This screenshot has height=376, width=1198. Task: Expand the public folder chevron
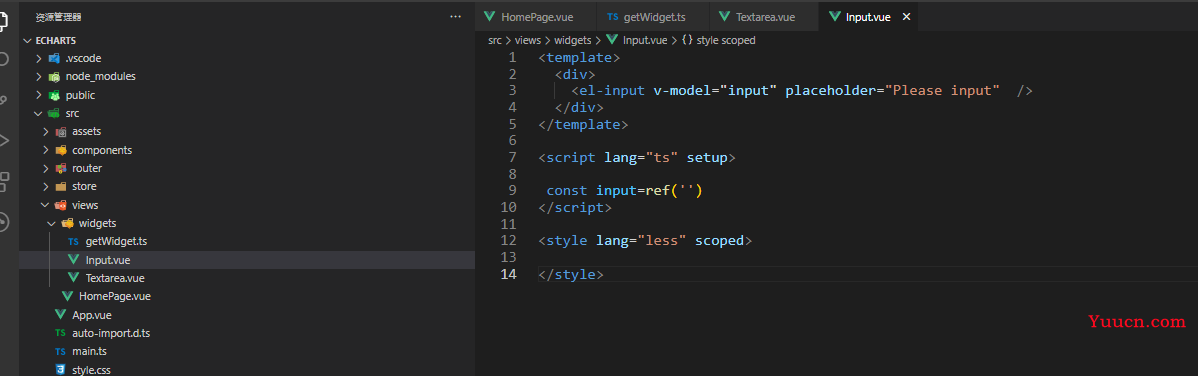[x=39, y=96]
